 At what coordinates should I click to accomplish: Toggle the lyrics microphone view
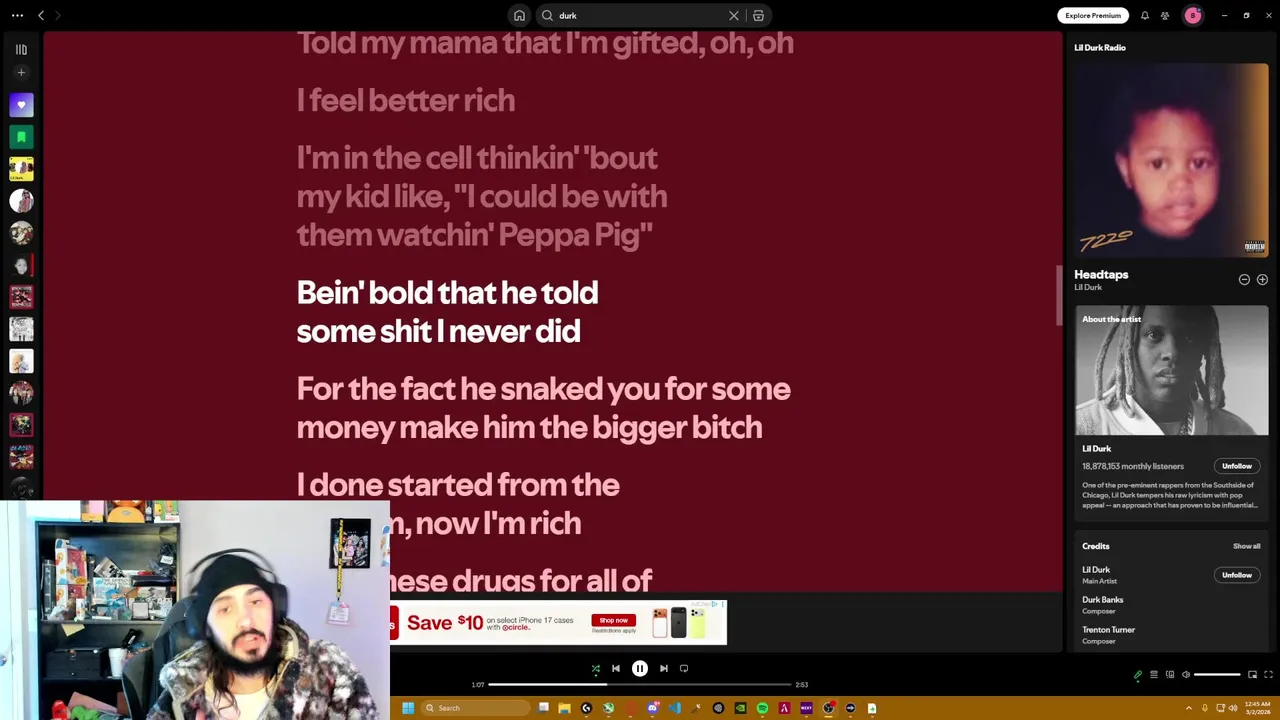(x=1137, y=675)
